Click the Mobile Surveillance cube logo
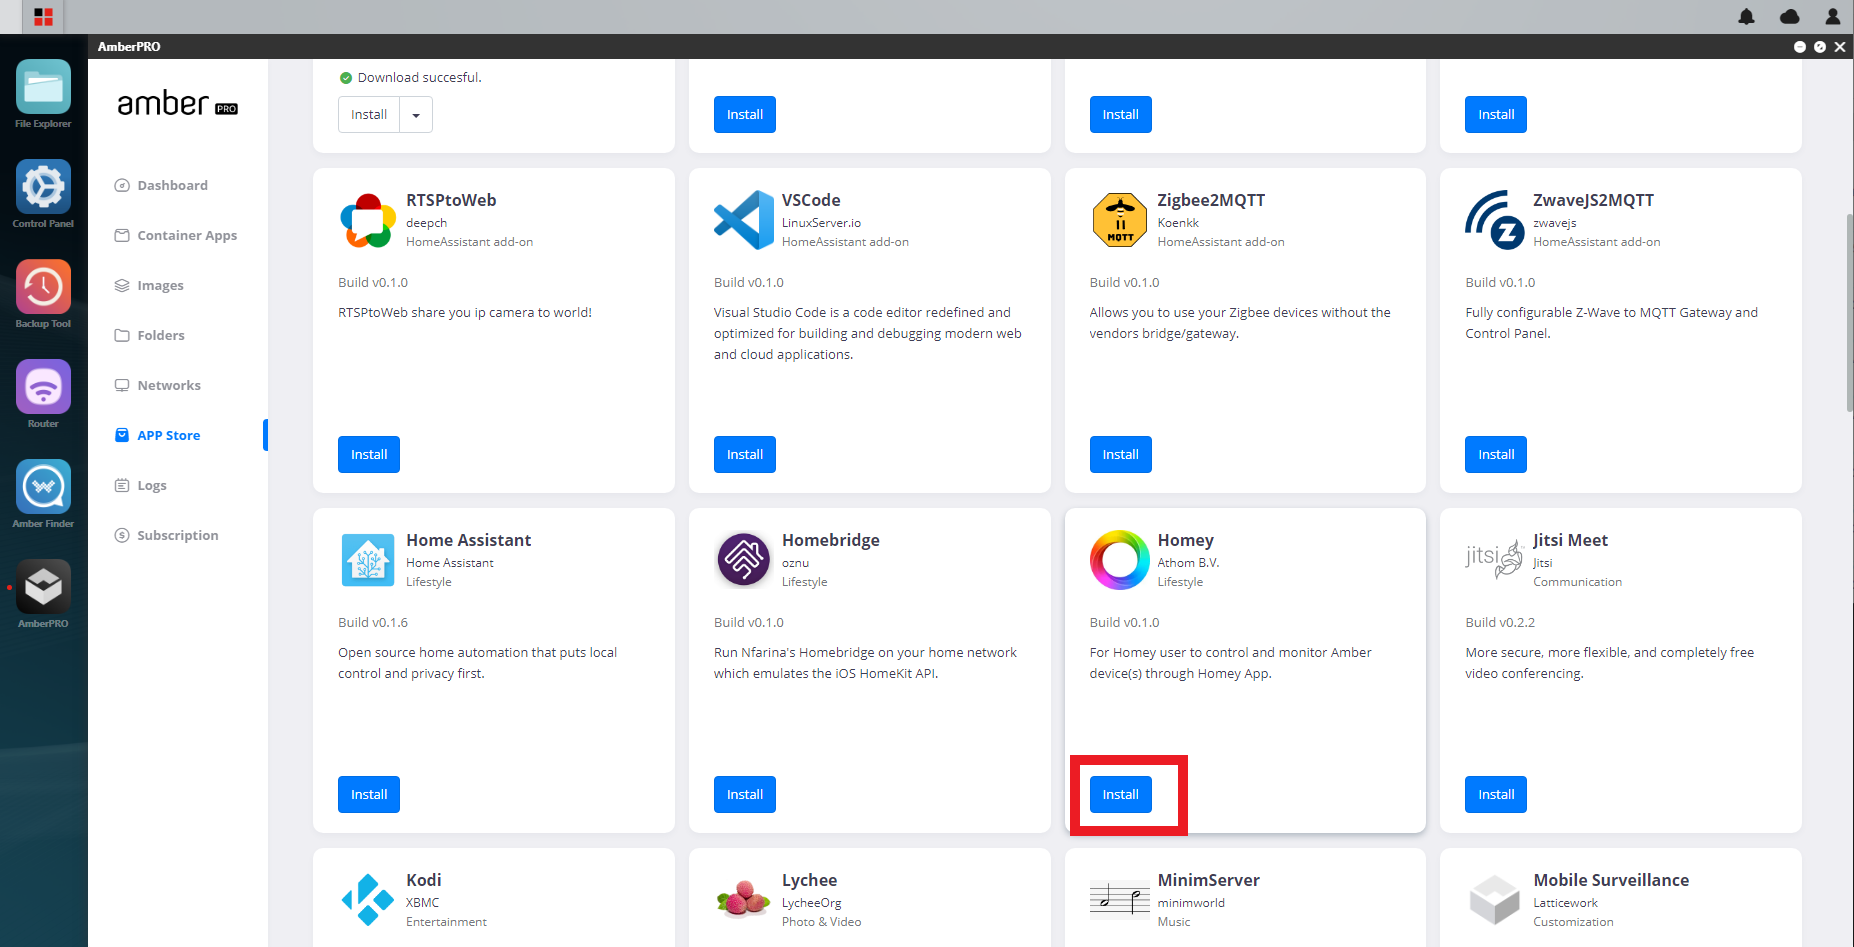1854x947 pixels. coord(1495,900)
